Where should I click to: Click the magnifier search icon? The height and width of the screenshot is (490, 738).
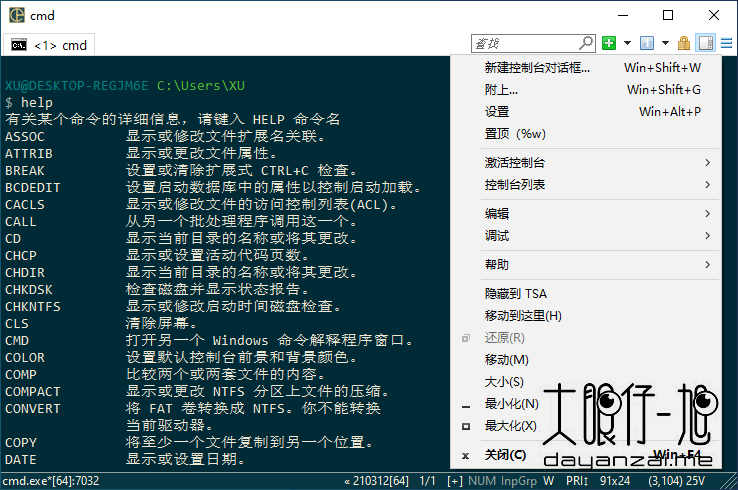(x=586, y=43)
